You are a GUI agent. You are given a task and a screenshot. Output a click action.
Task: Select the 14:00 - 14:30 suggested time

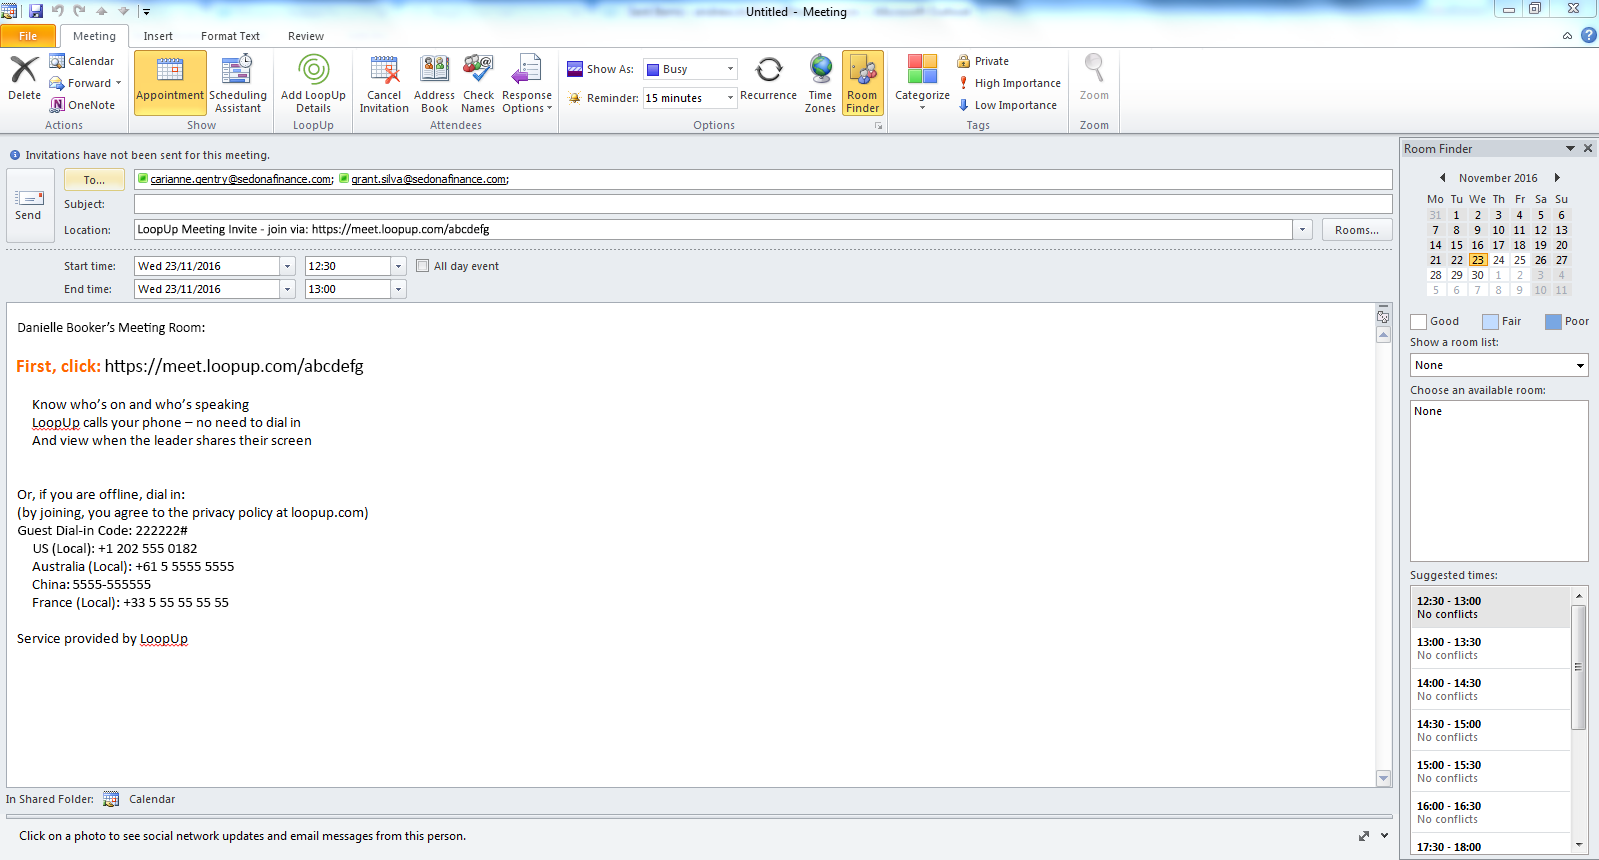pyautogui.click(x=1491, y=689)
